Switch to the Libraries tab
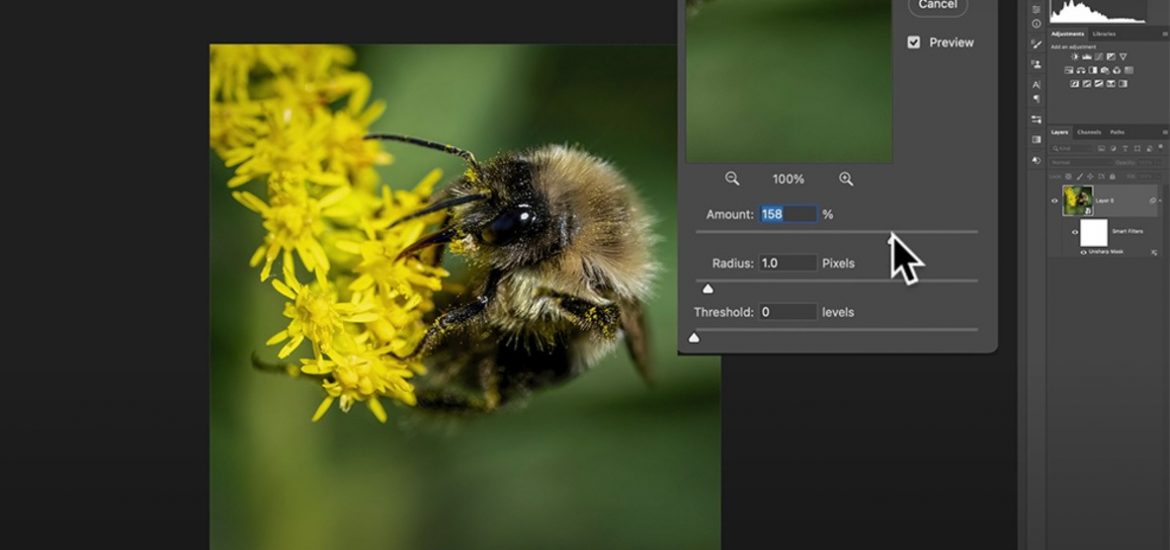 pyautogui.click(x=1104, y=34)
